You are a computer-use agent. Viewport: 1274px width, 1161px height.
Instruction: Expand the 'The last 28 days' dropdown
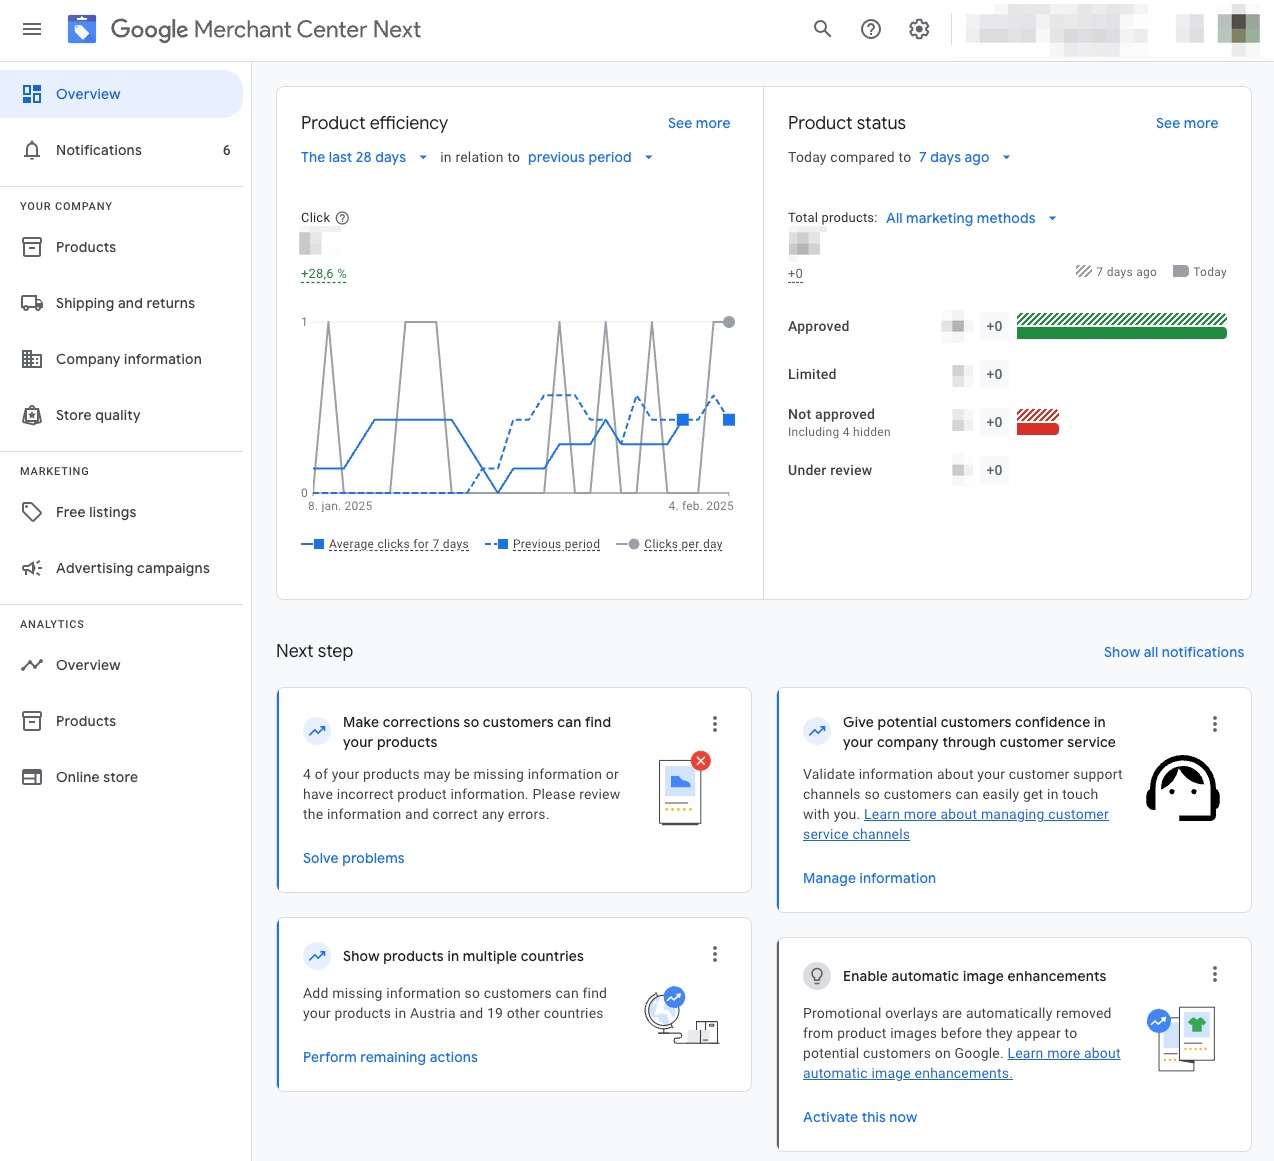tap(364, 157)
